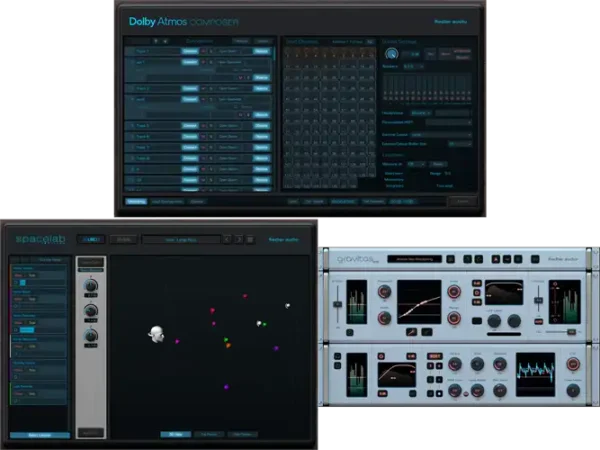Click the blue waveform display in Gravitas lower rack
Viewport: 600px width, 450px height.
pyautogui.click(x=535, y=375)
